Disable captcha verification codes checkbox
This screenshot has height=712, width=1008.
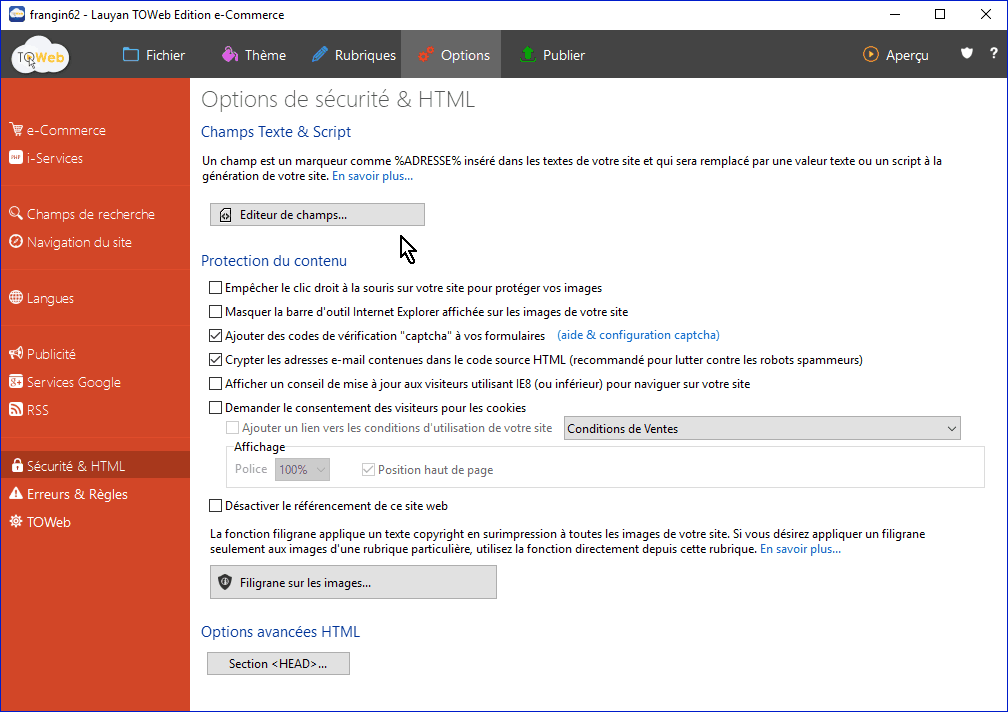point(215,336)
